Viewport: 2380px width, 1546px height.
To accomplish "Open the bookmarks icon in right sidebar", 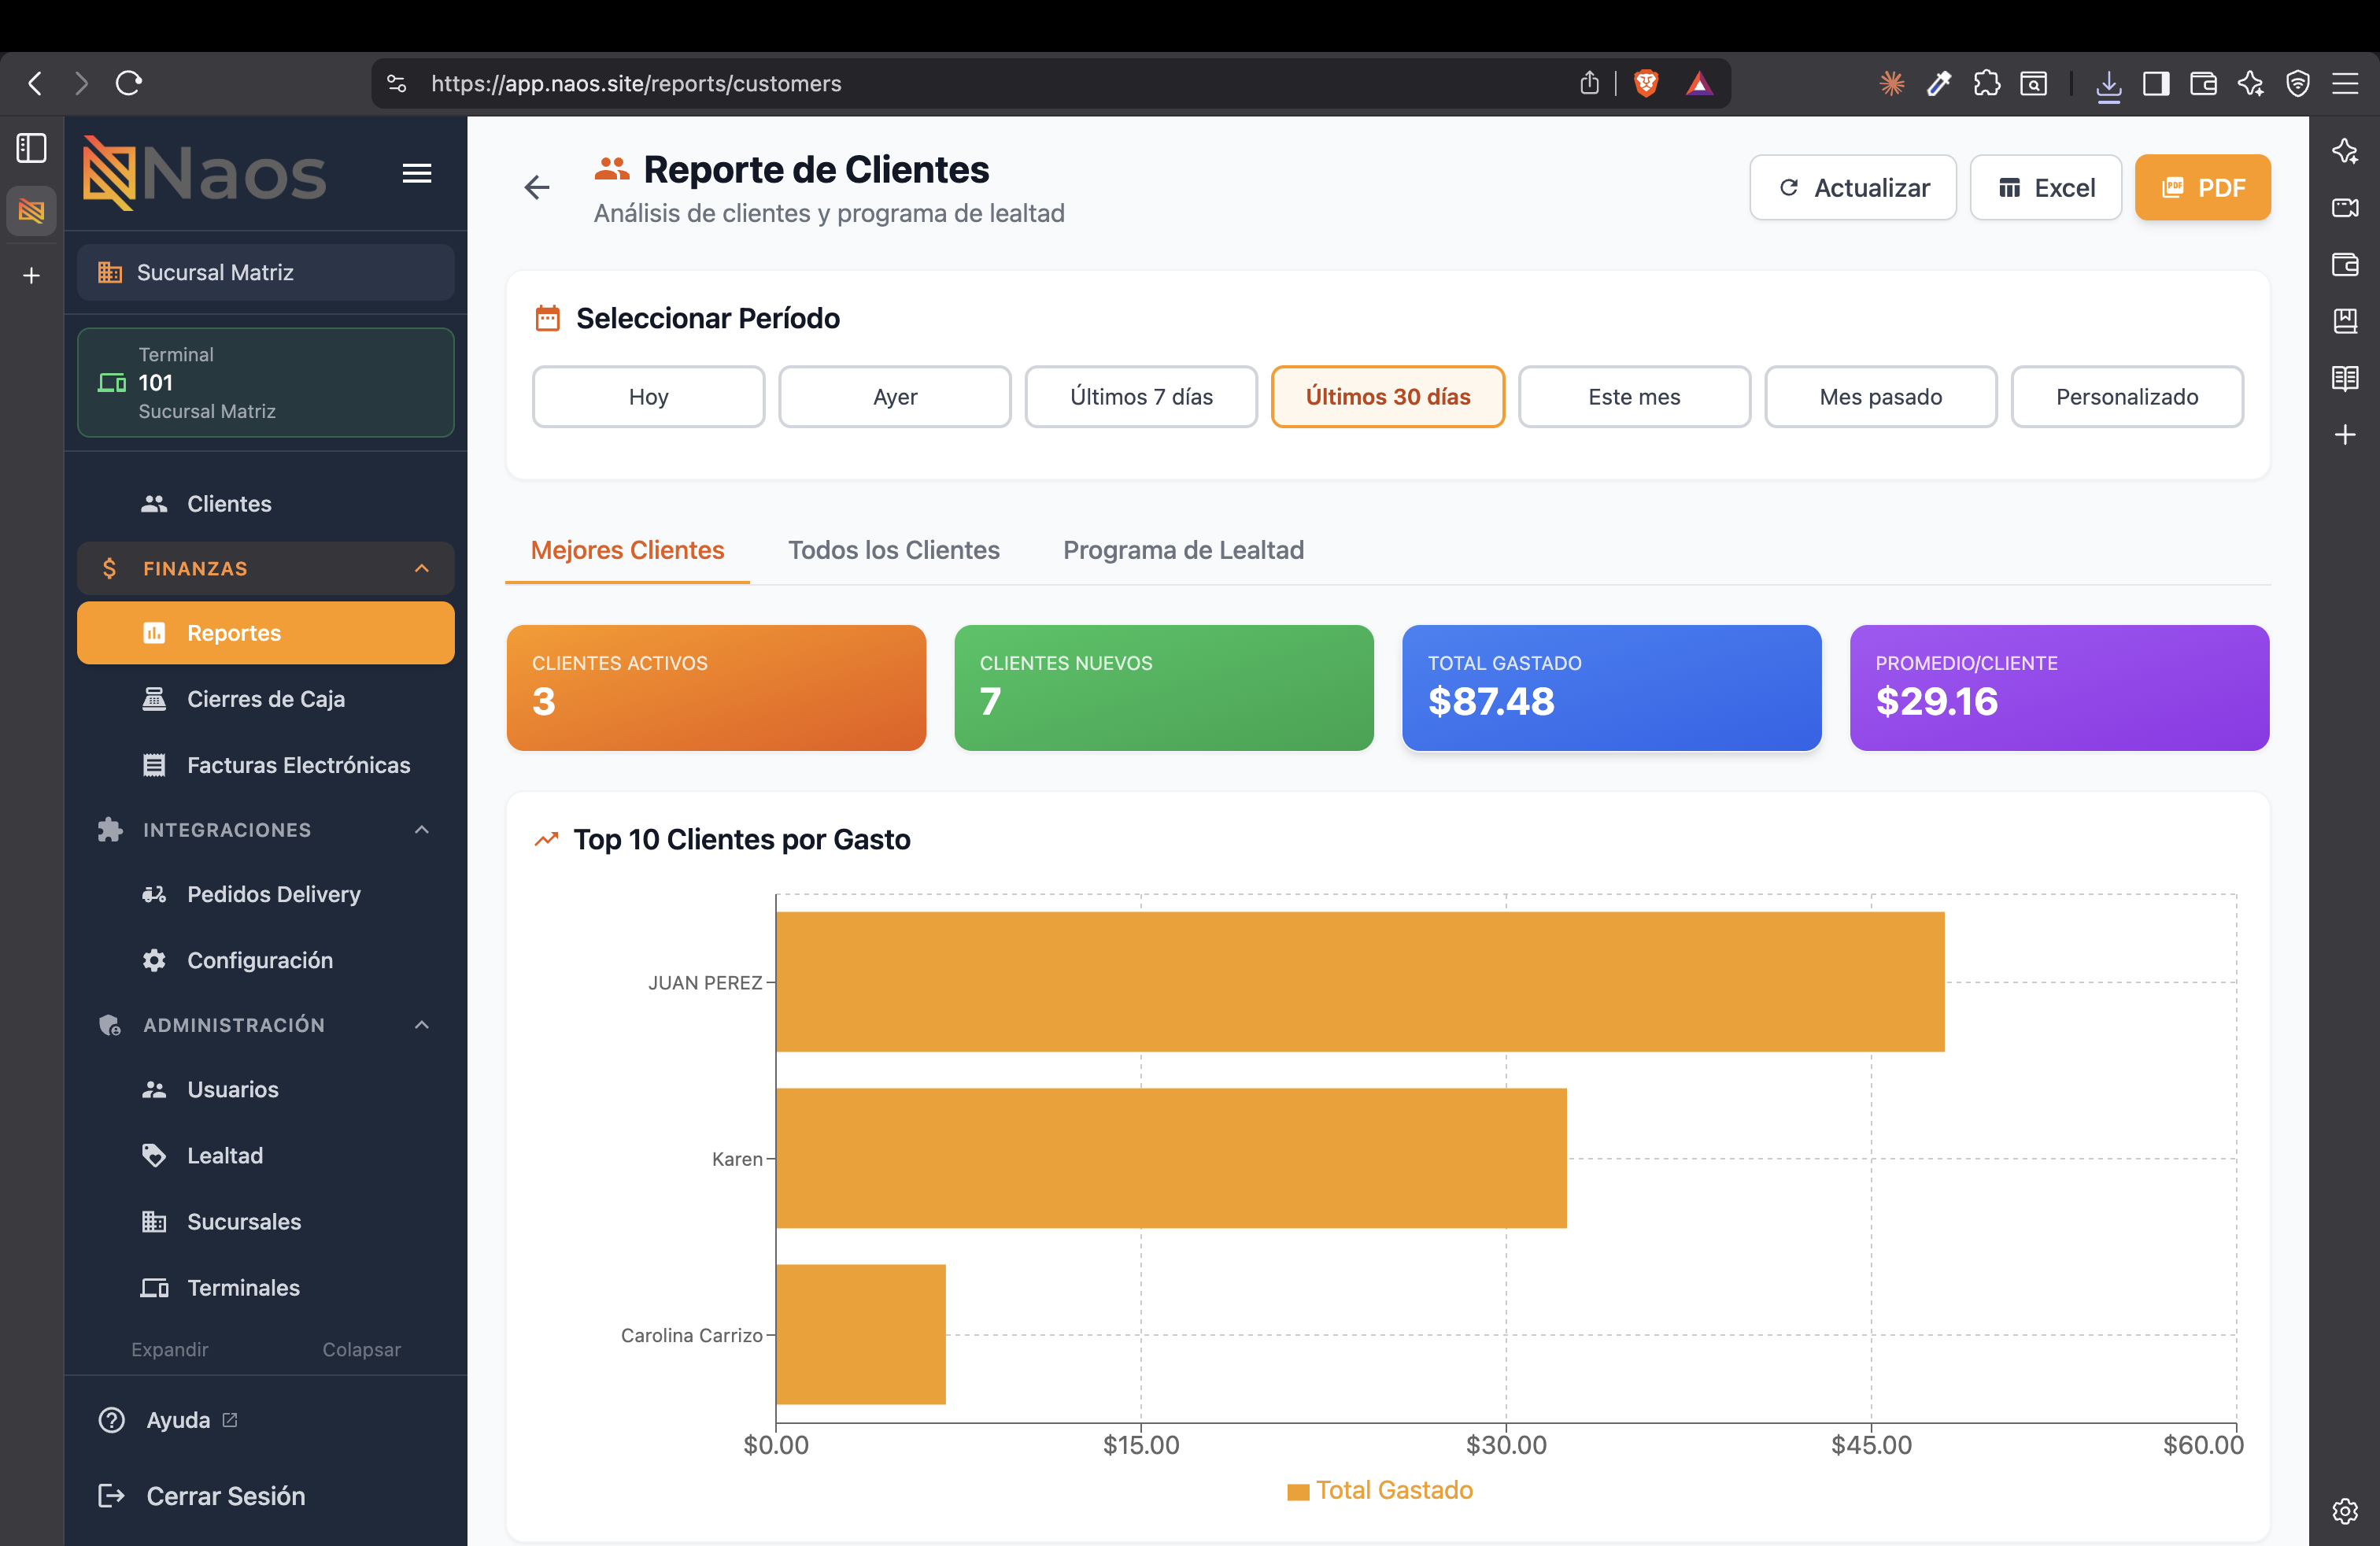I will [x=2344, y=321].
